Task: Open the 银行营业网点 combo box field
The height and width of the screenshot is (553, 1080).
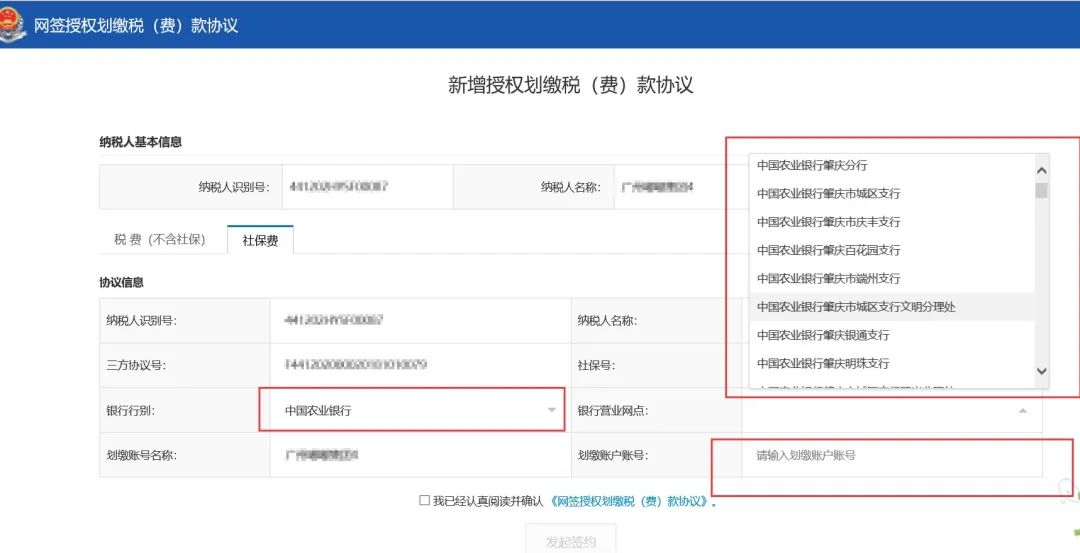Action: pos(892,410)
